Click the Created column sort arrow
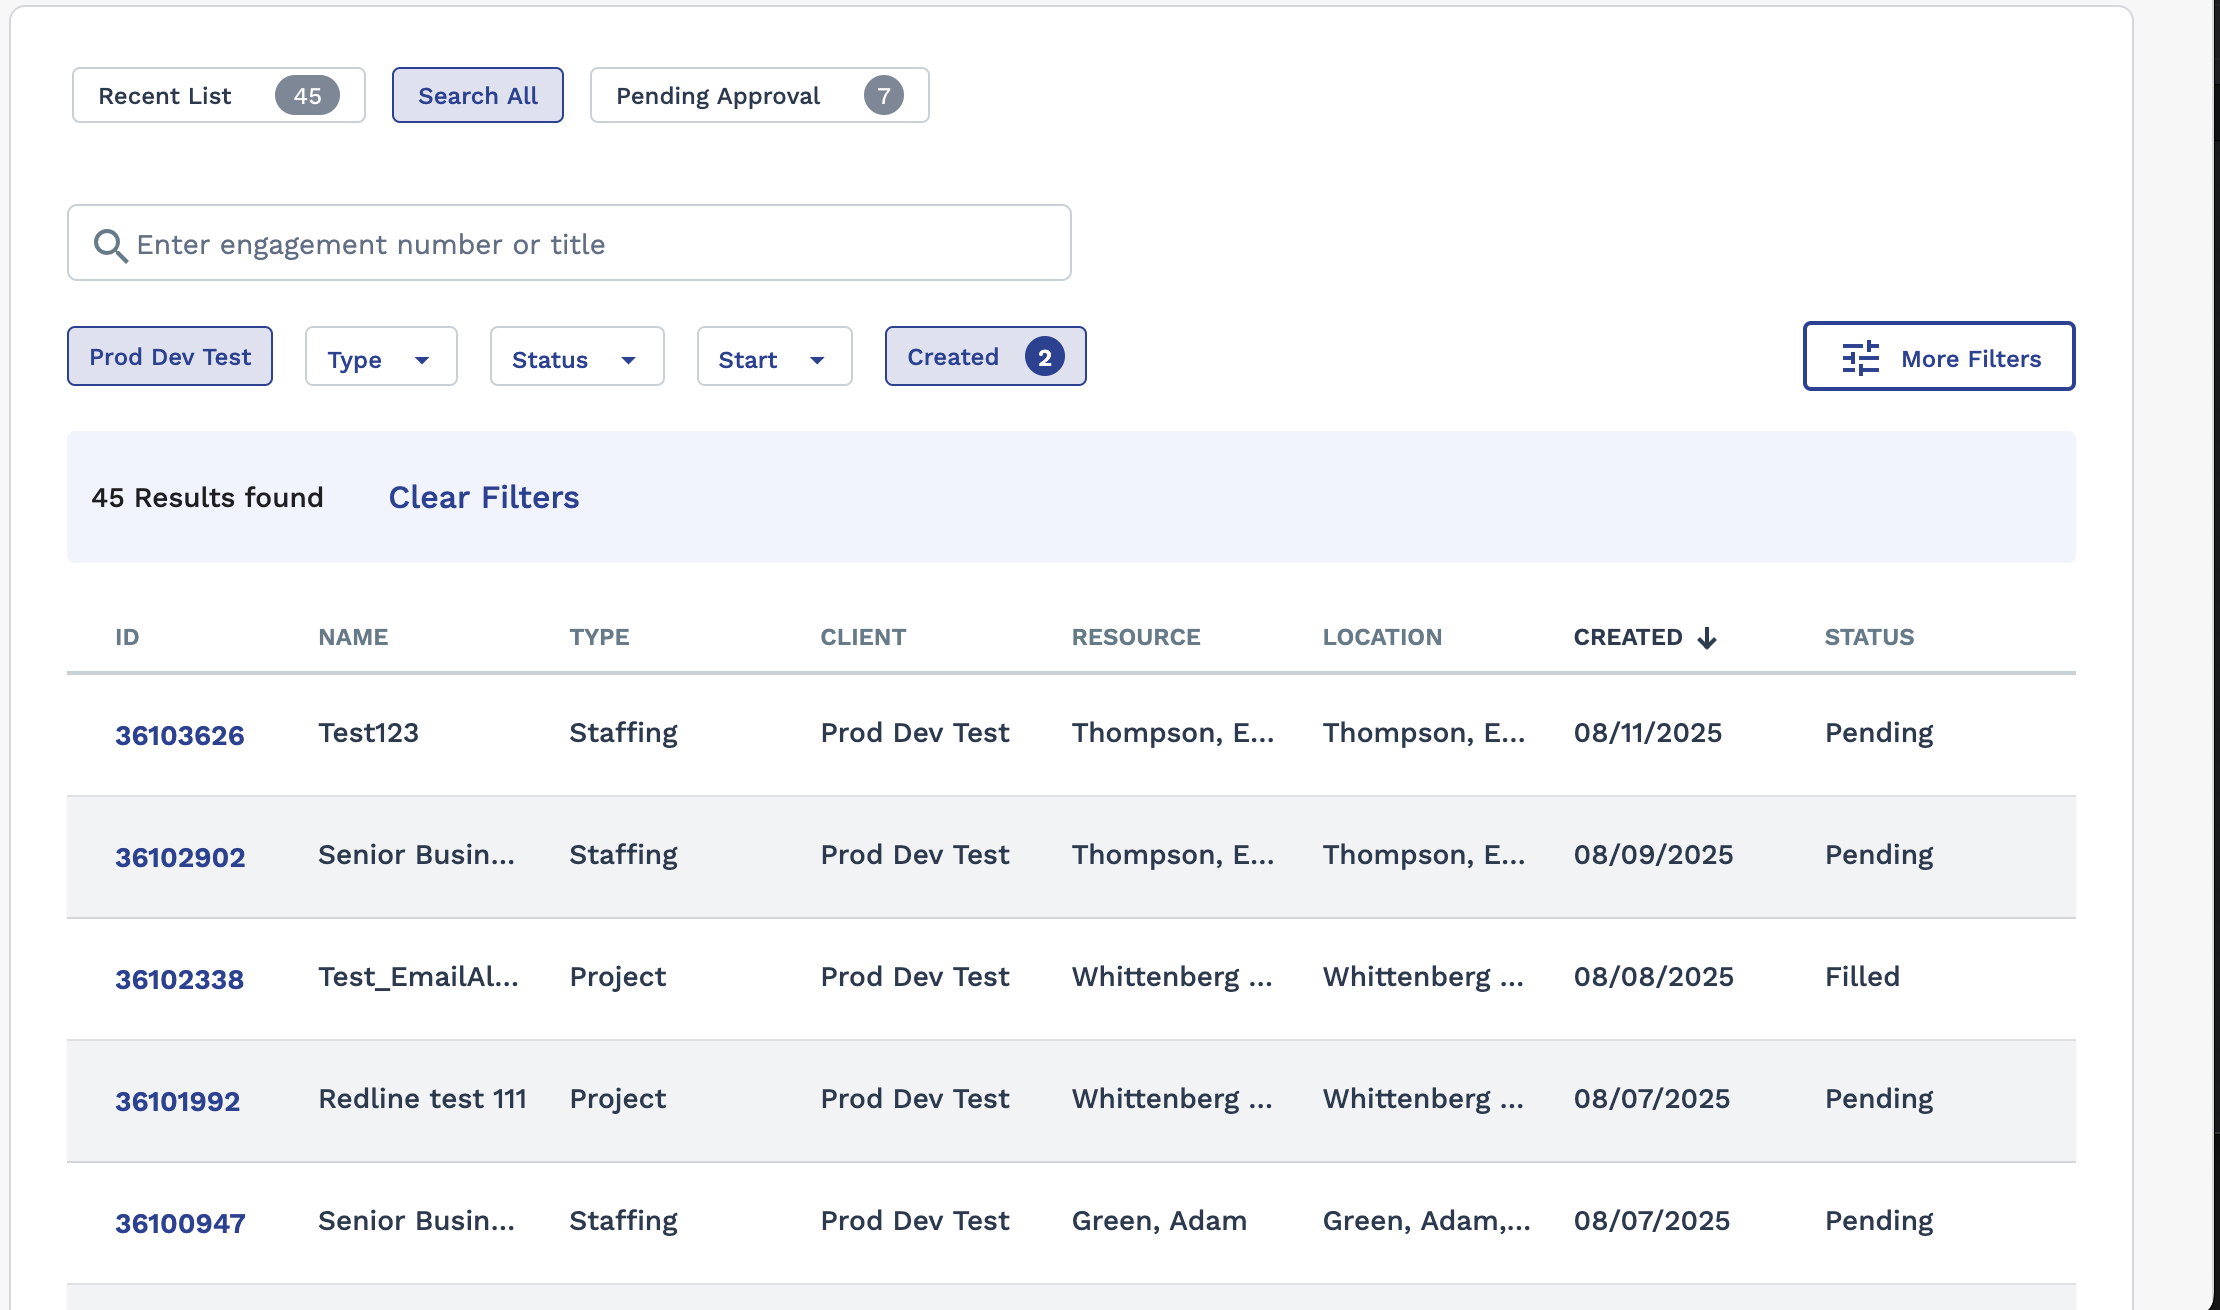Viewport: 2220px width, 1310px height. click(1707, 638)
